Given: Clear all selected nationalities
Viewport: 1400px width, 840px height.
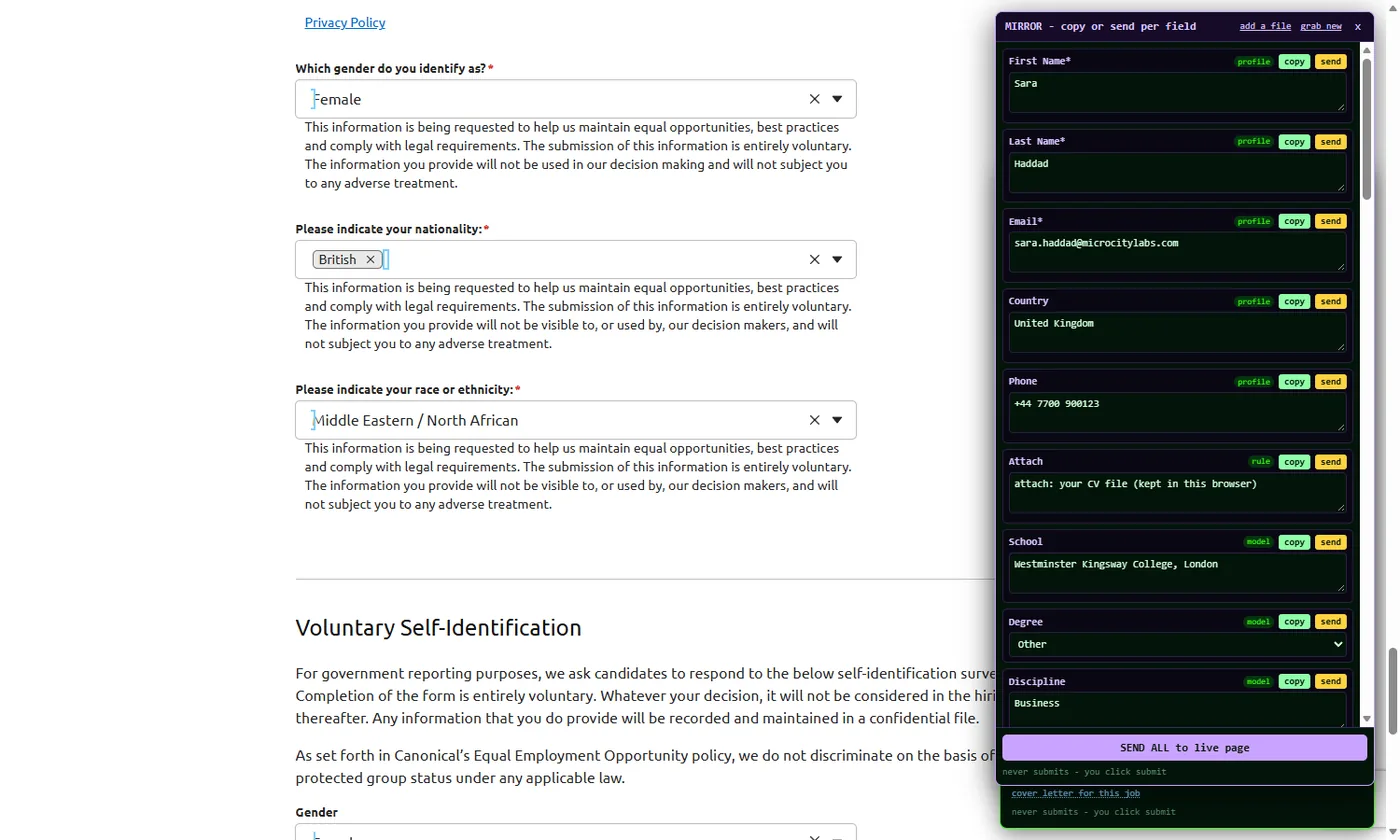Looking at the screenshot, I should tap(814, 260).
